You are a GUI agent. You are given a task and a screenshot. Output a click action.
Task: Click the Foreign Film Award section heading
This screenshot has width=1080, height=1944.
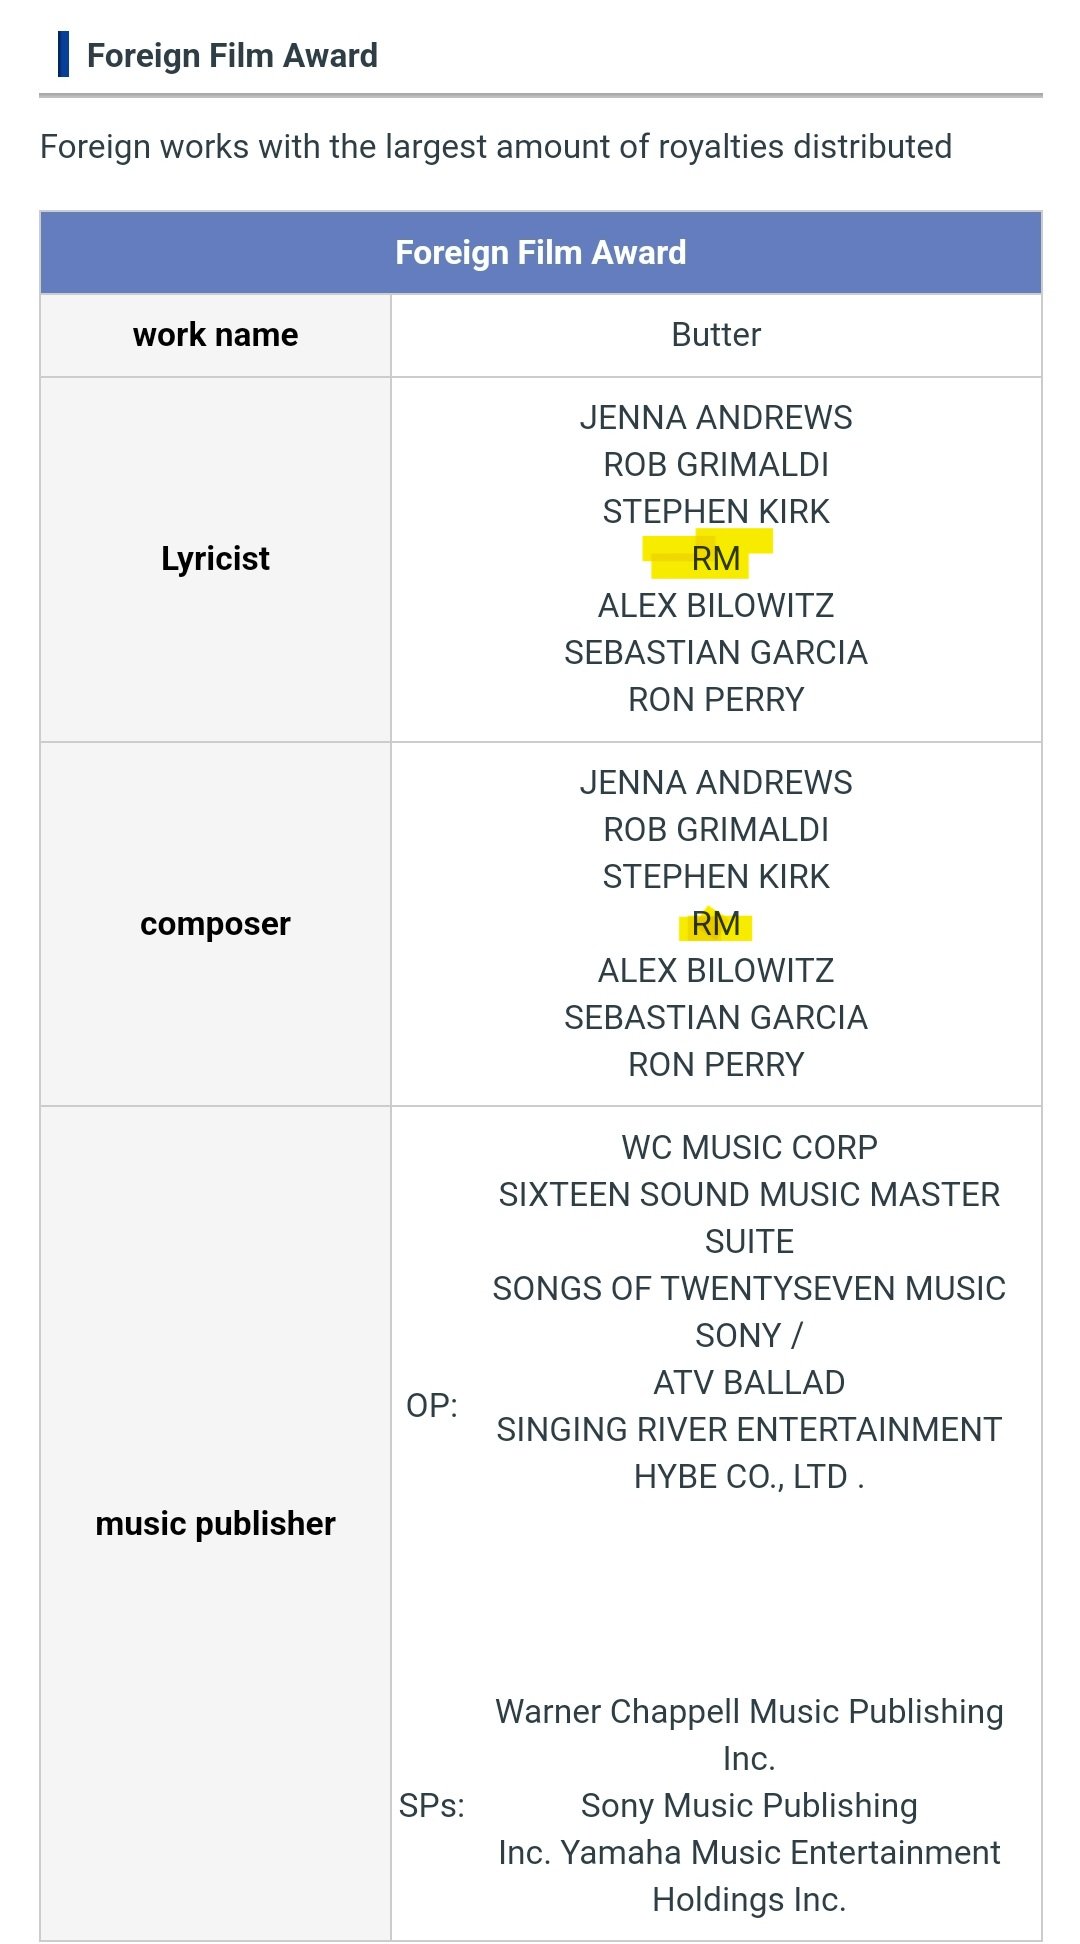coord(232,55)
